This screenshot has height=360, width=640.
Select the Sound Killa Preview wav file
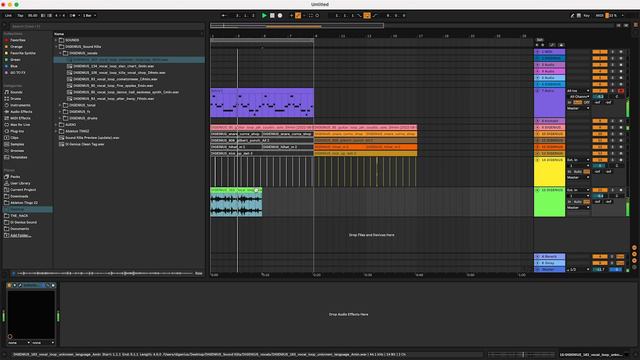tap(92, 138)
